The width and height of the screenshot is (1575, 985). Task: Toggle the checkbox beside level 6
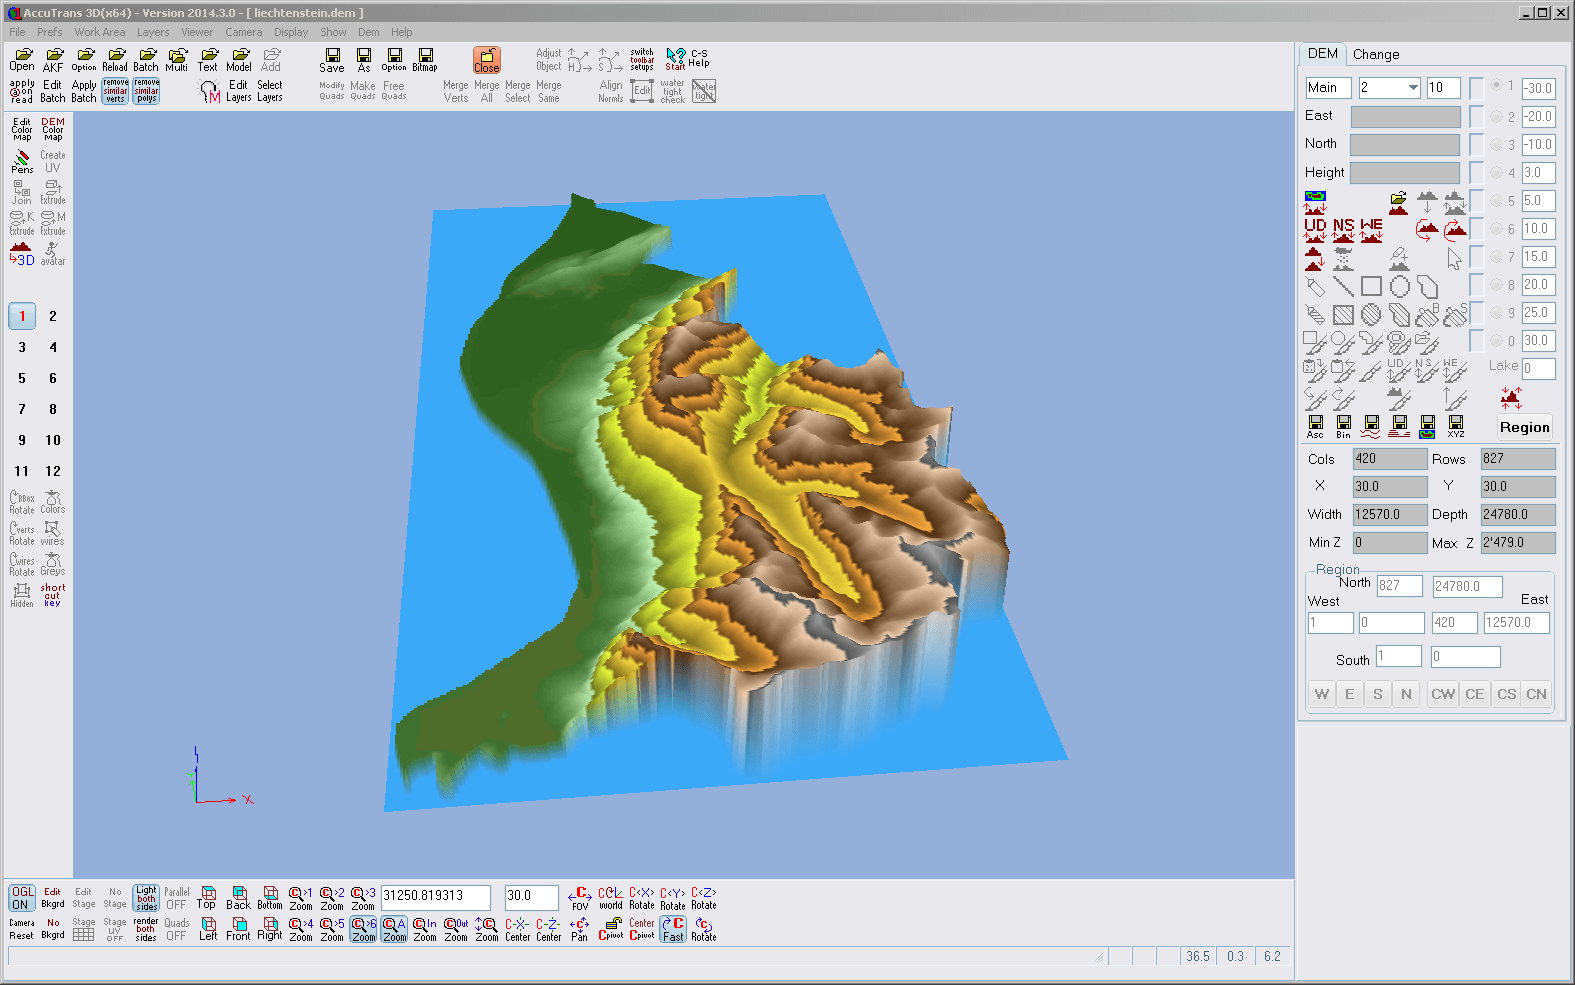click(1476, 228)
